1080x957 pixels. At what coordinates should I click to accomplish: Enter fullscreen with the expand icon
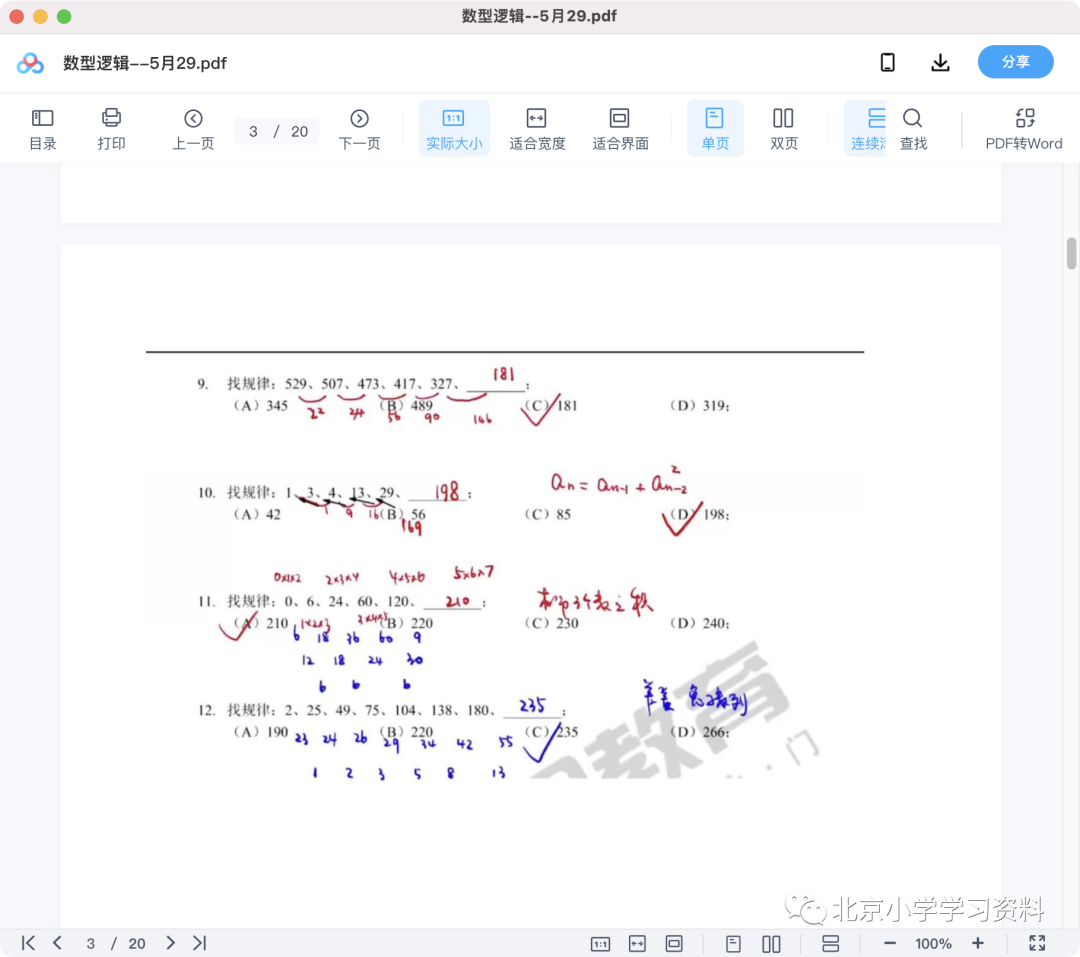pos(1037,943)
